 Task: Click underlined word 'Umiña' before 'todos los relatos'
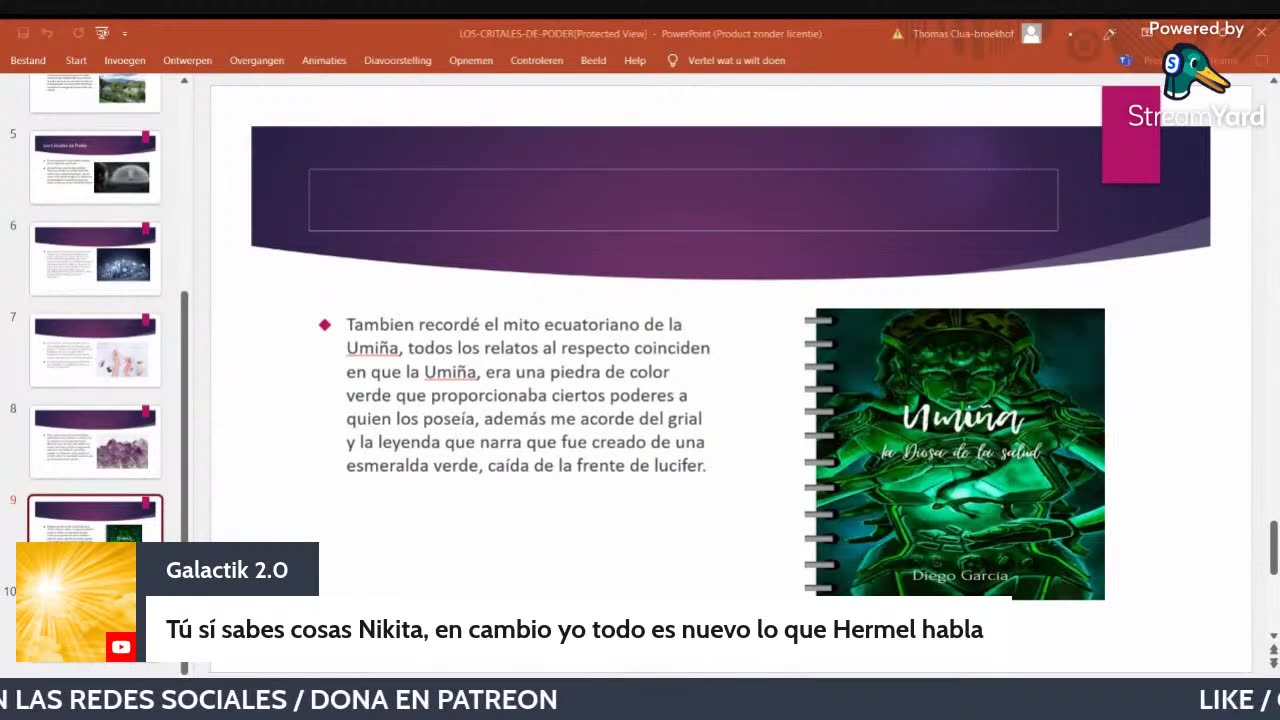[373, 348]
